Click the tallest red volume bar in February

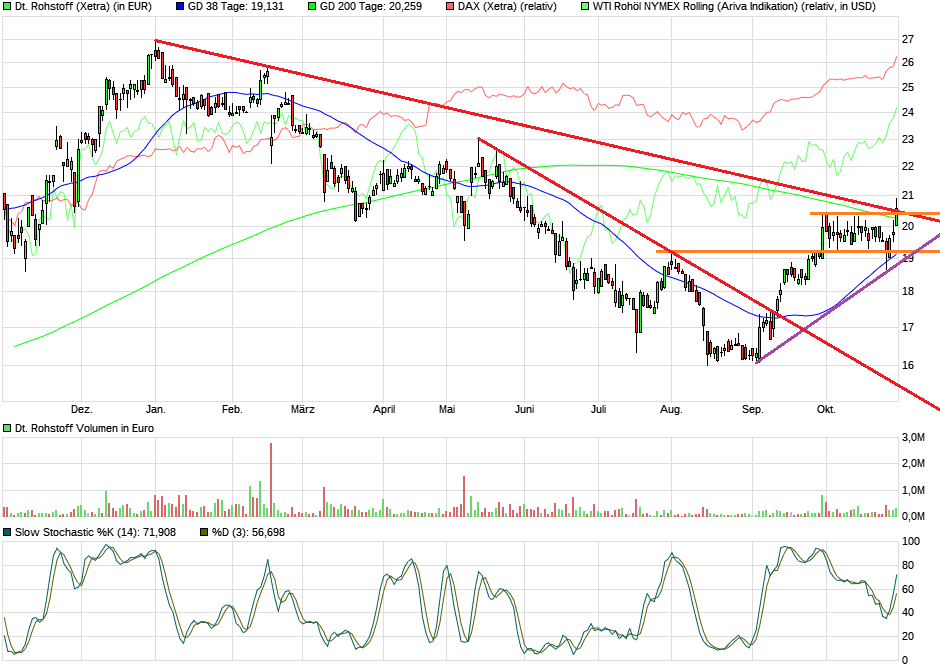[271, 479]
